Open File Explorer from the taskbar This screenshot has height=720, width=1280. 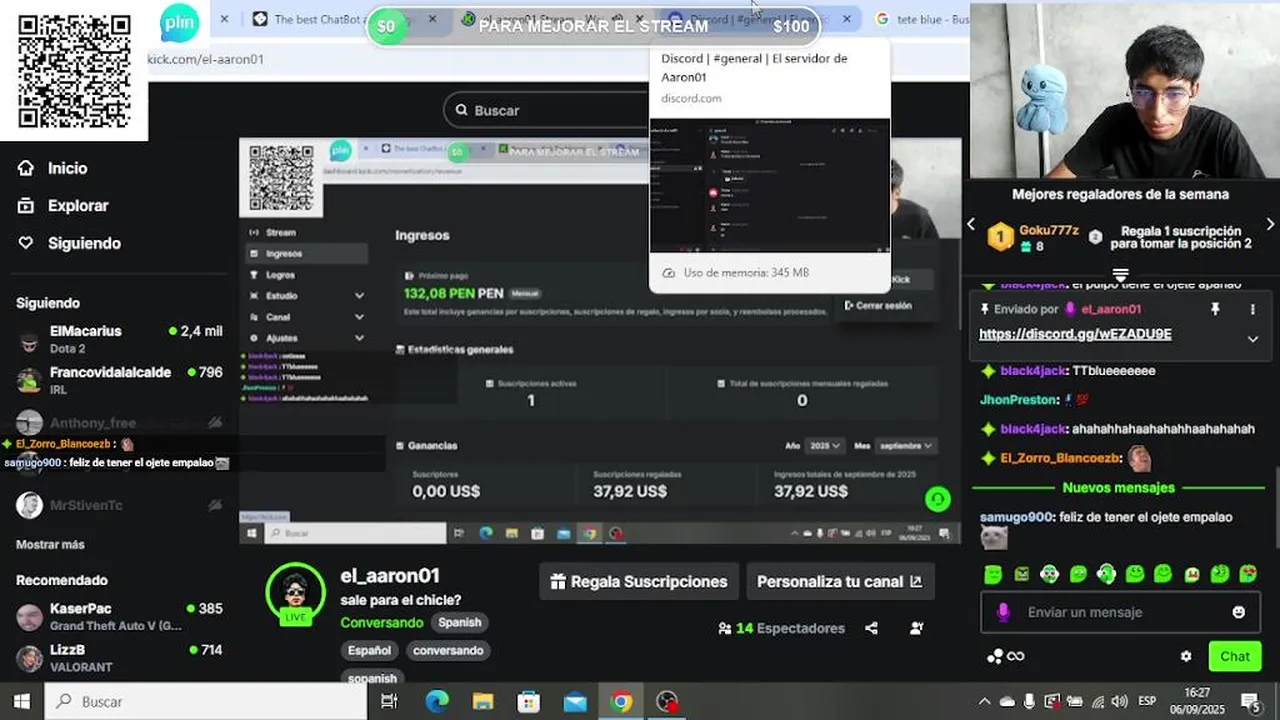coord(483,701)
